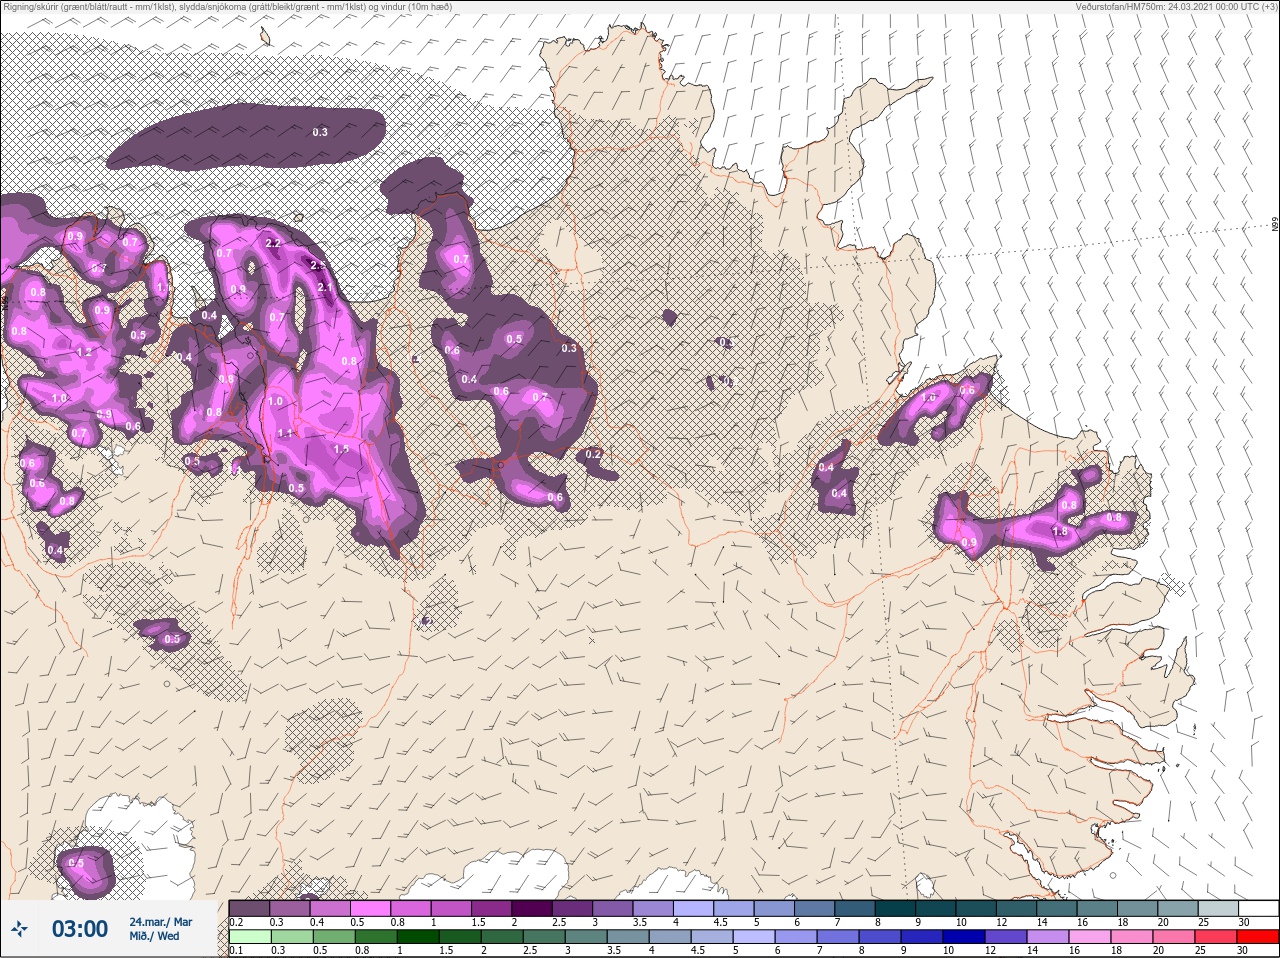This screenshot has height=958, width=1280.
Task: Click the 'Mið./ Wed' weekday label
Action: [155, 936]
